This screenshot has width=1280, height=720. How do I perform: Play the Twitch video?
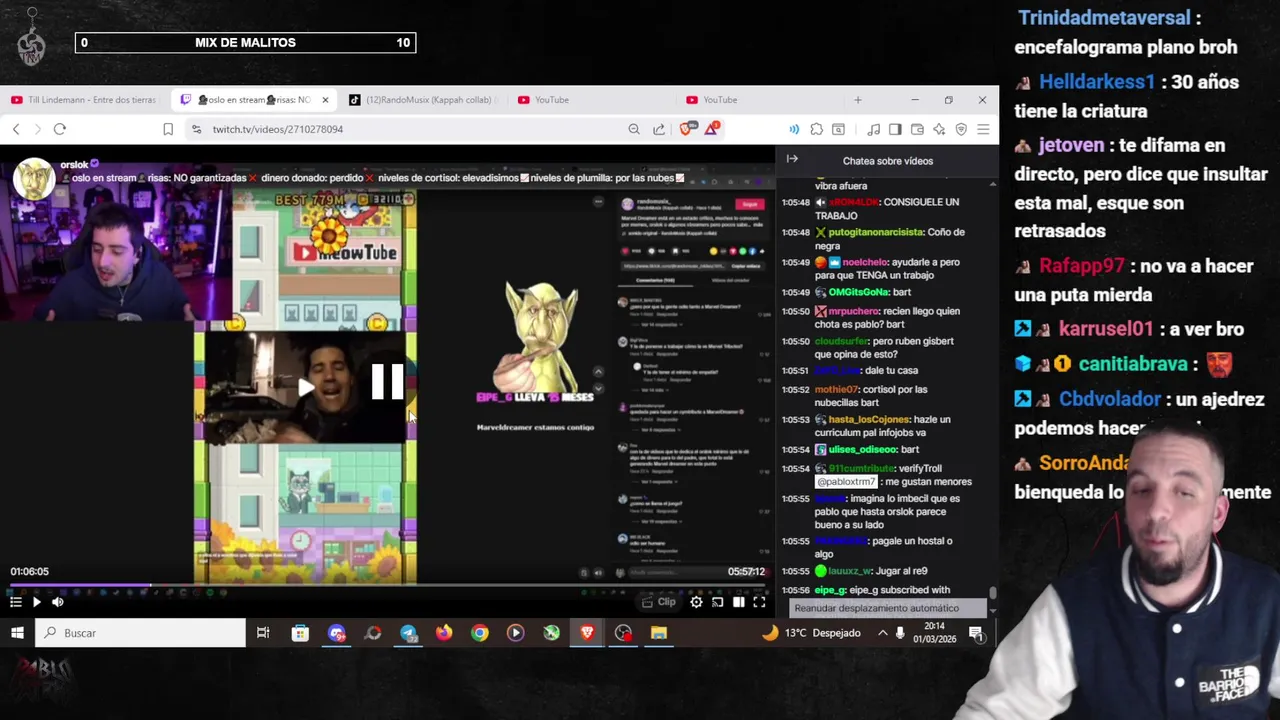(36, 602)
